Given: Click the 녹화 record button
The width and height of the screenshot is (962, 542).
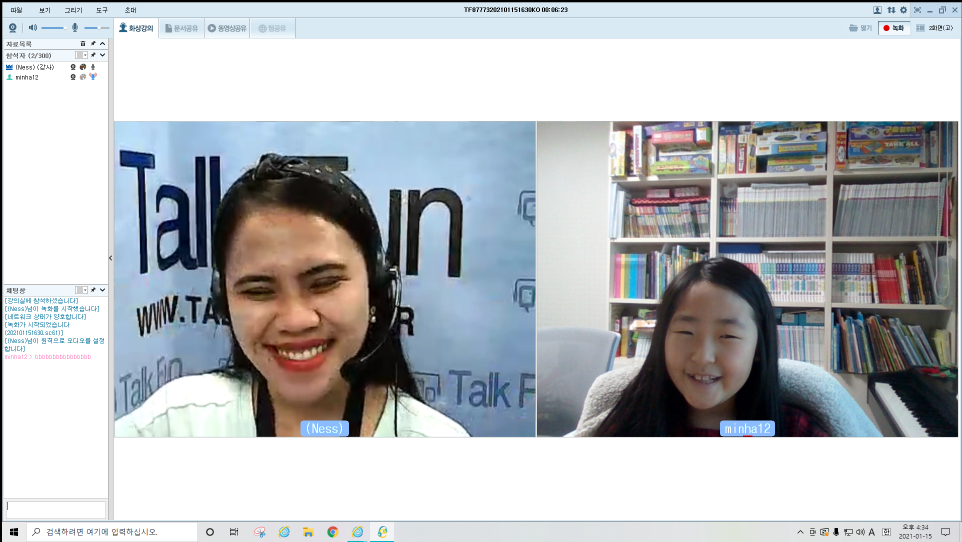Looking at the screenshot, I should (x=893, y=28).
